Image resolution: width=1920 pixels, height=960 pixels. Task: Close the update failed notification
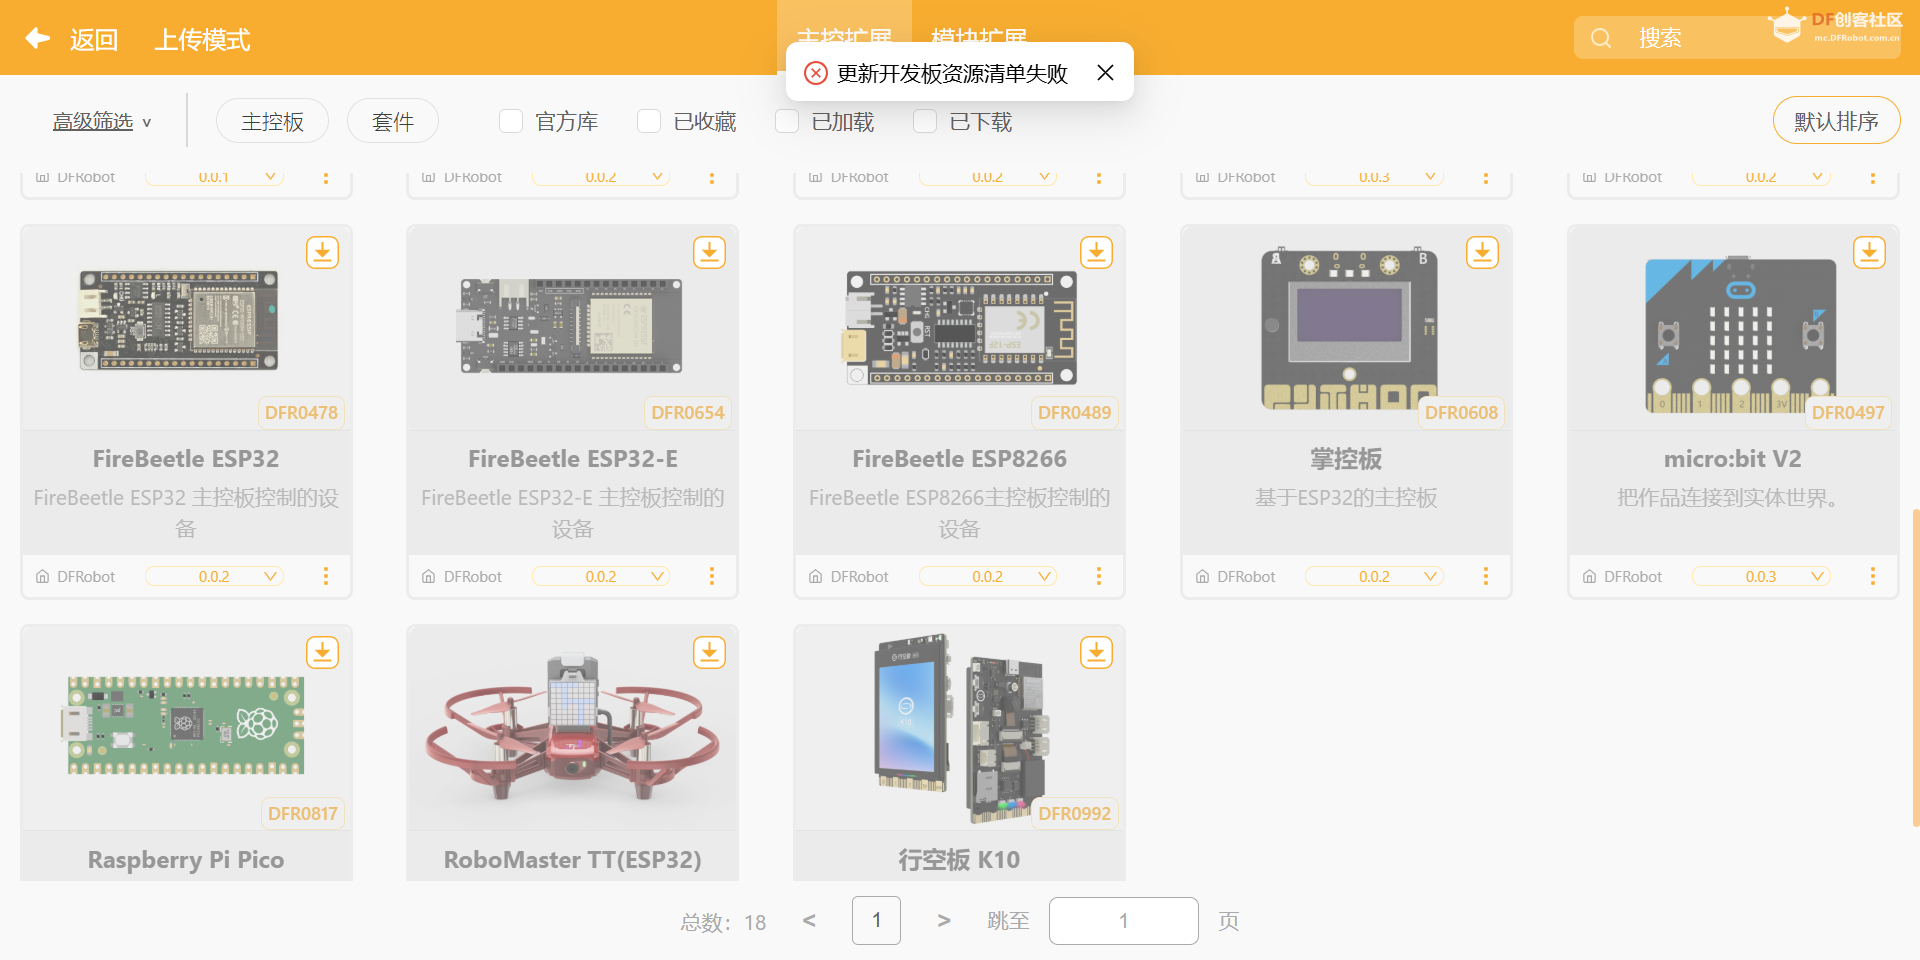coord(1105,72)
